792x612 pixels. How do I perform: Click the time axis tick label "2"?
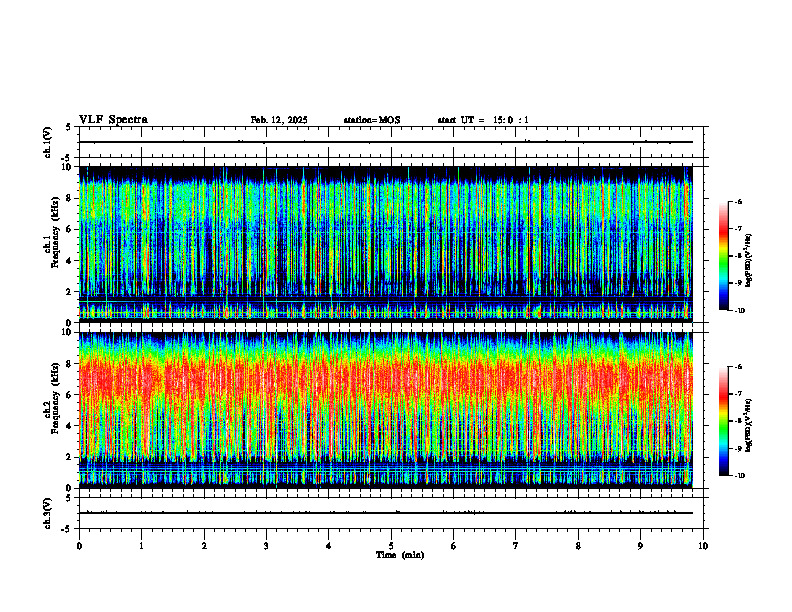point(204,546)
